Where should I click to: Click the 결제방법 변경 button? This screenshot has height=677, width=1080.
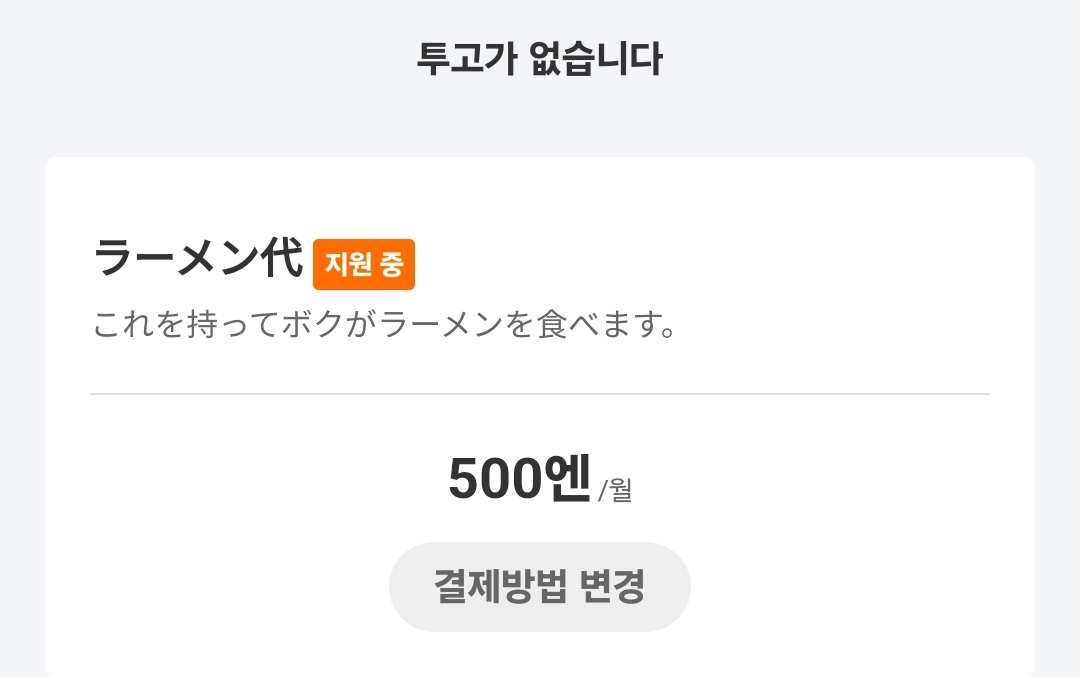click(539, 587)
